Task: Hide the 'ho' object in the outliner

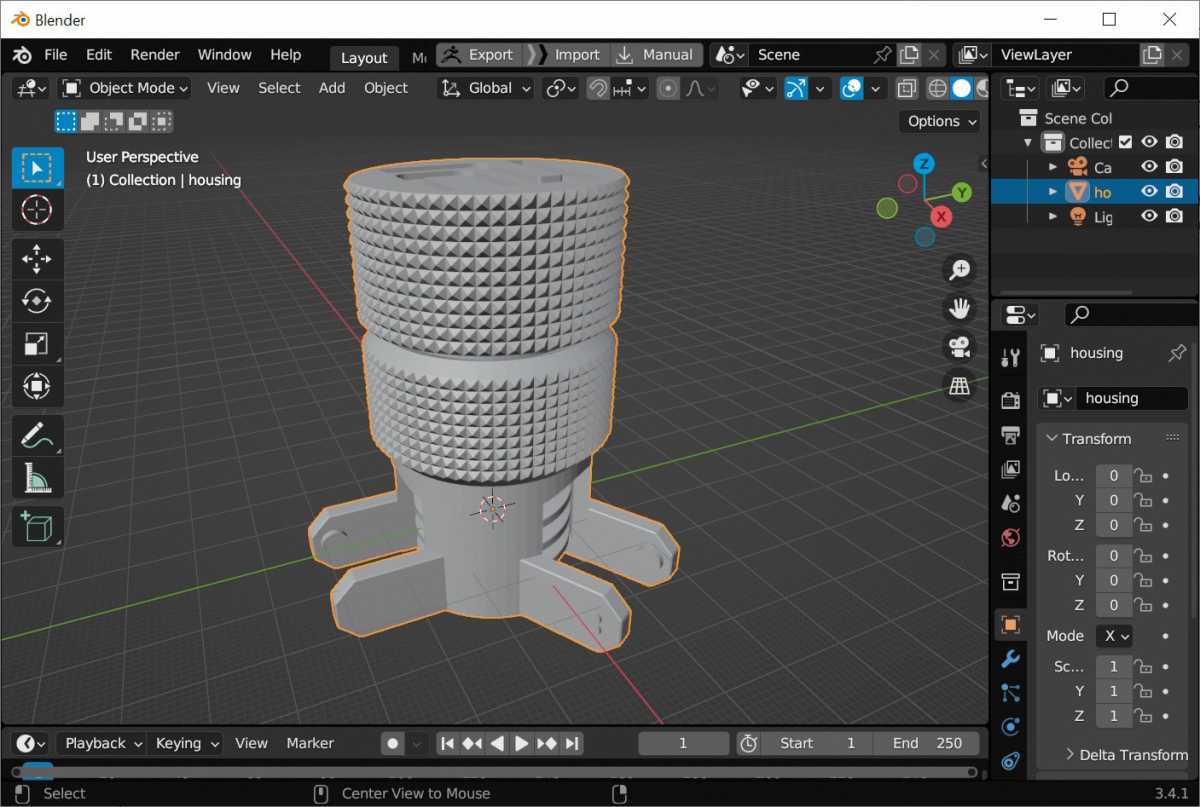Action: coord(1149,191)
